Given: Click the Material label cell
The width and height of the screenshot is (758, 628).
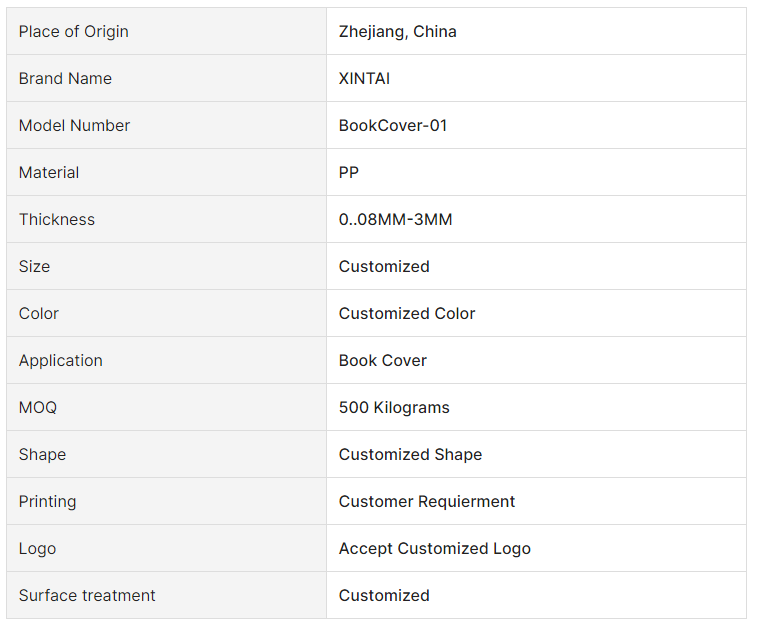Looking at the screenshot, I should [49, 172].
